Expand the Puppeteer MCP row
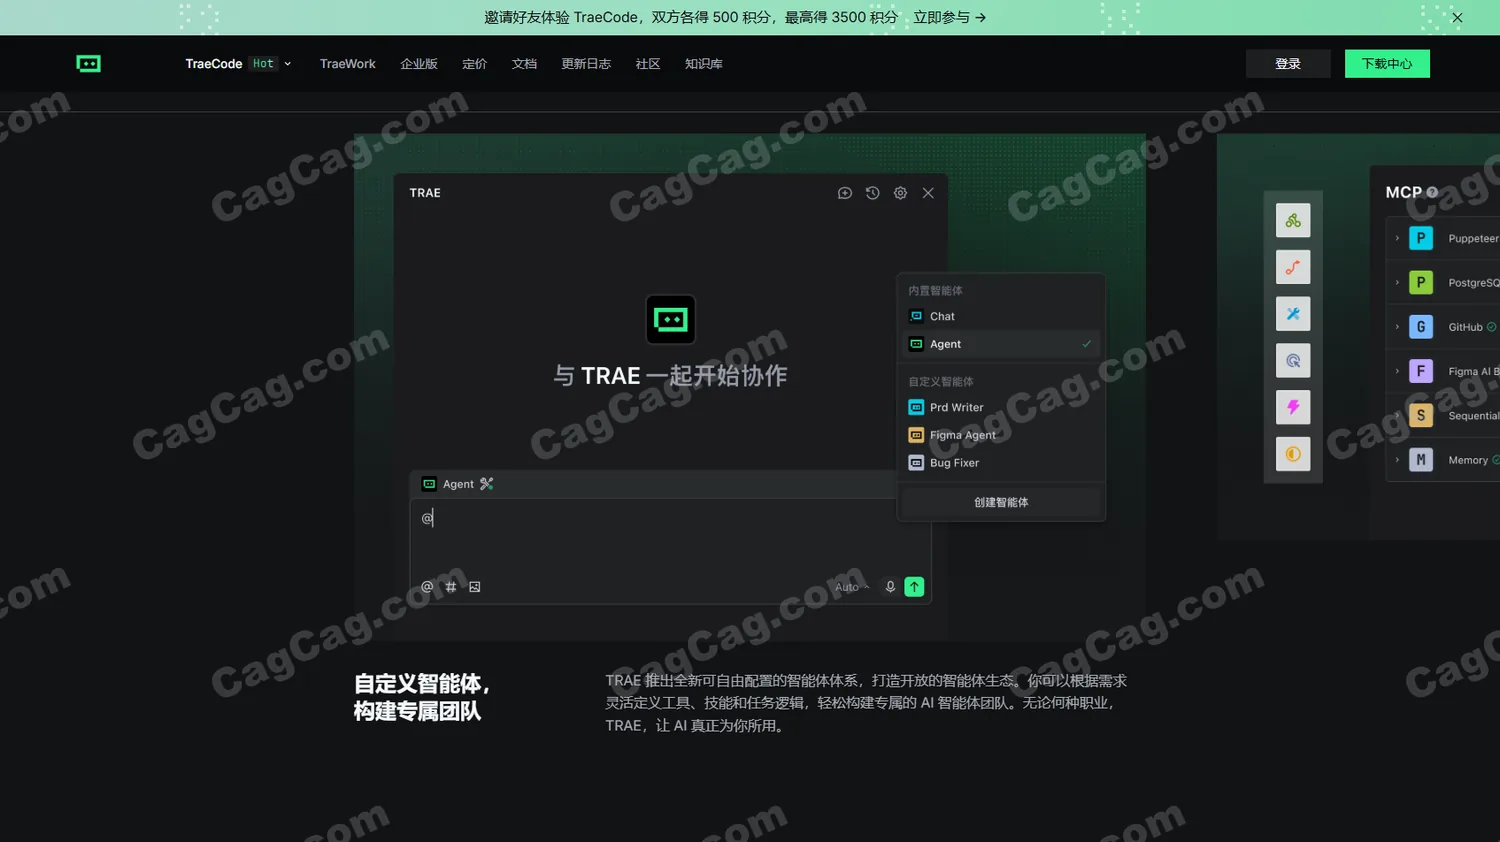1500x842 pixels. [x=1397, y=238]
